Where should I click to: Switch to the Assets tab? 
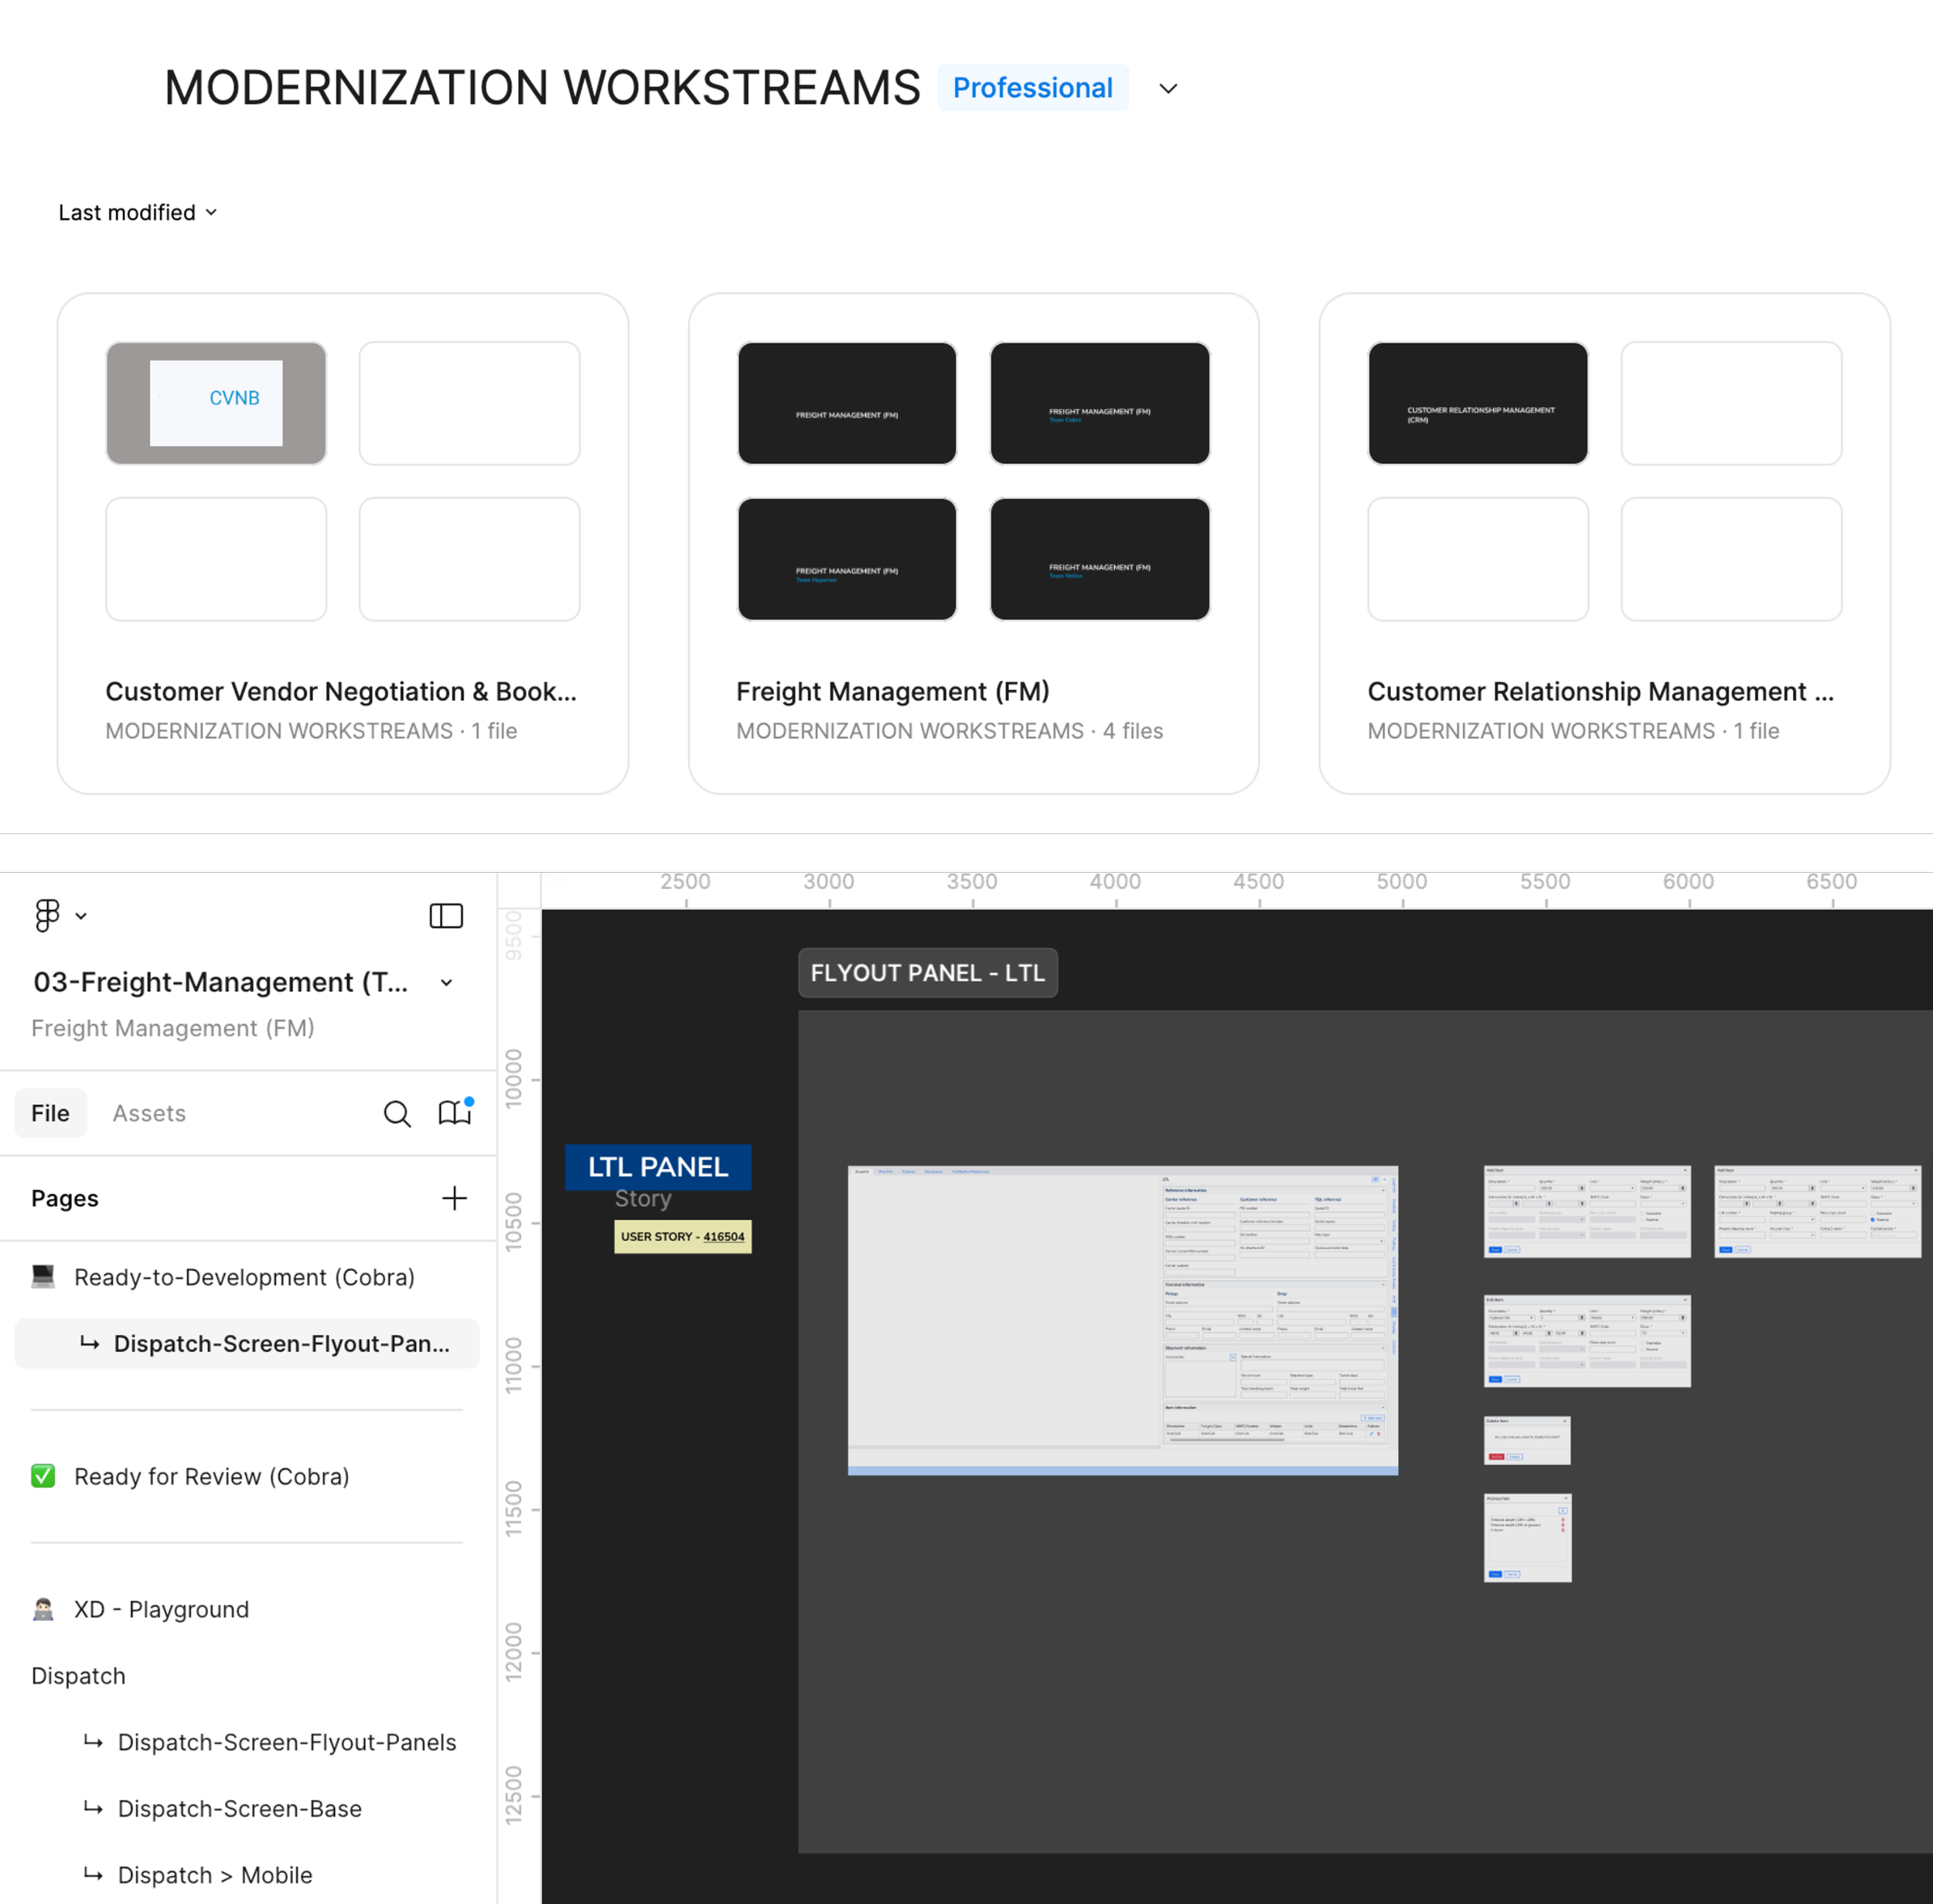click(x=149, y=1113)
